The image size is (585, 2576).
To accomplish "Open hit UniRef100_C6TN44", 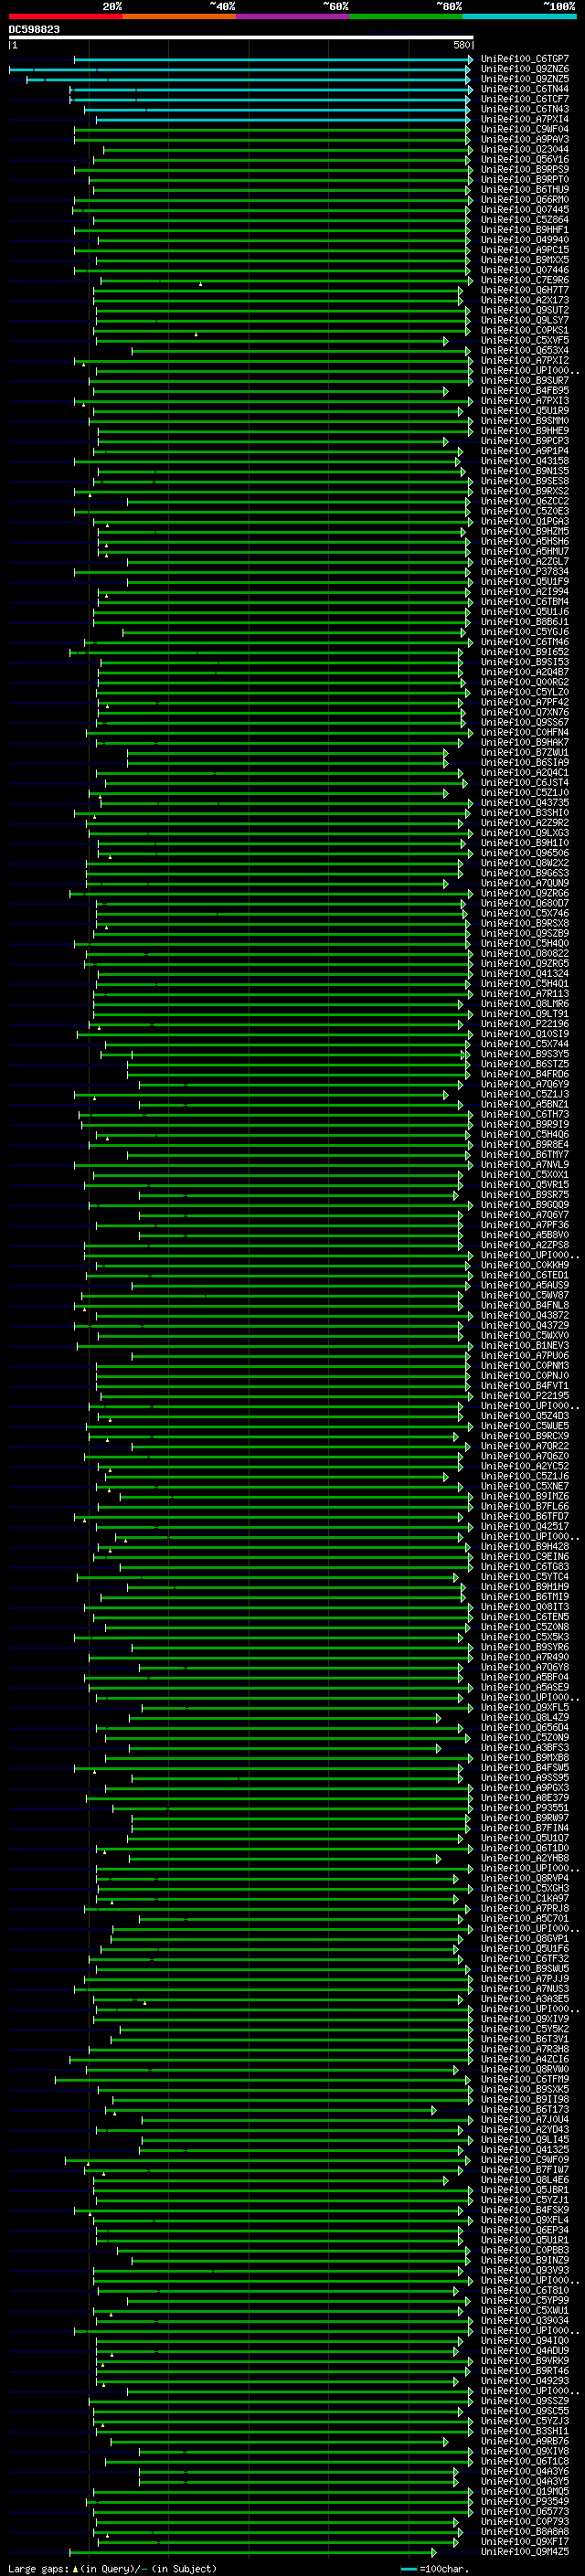I will point(525,89).
